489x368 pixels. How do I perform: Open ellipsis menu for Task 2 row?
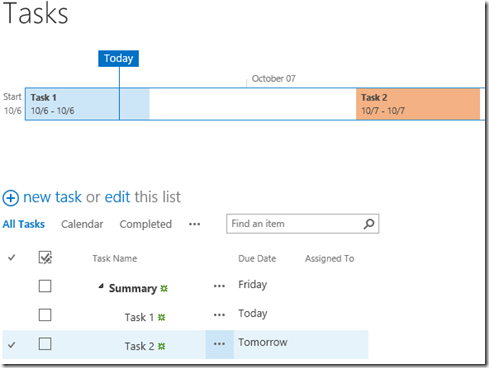coord(219,344)
